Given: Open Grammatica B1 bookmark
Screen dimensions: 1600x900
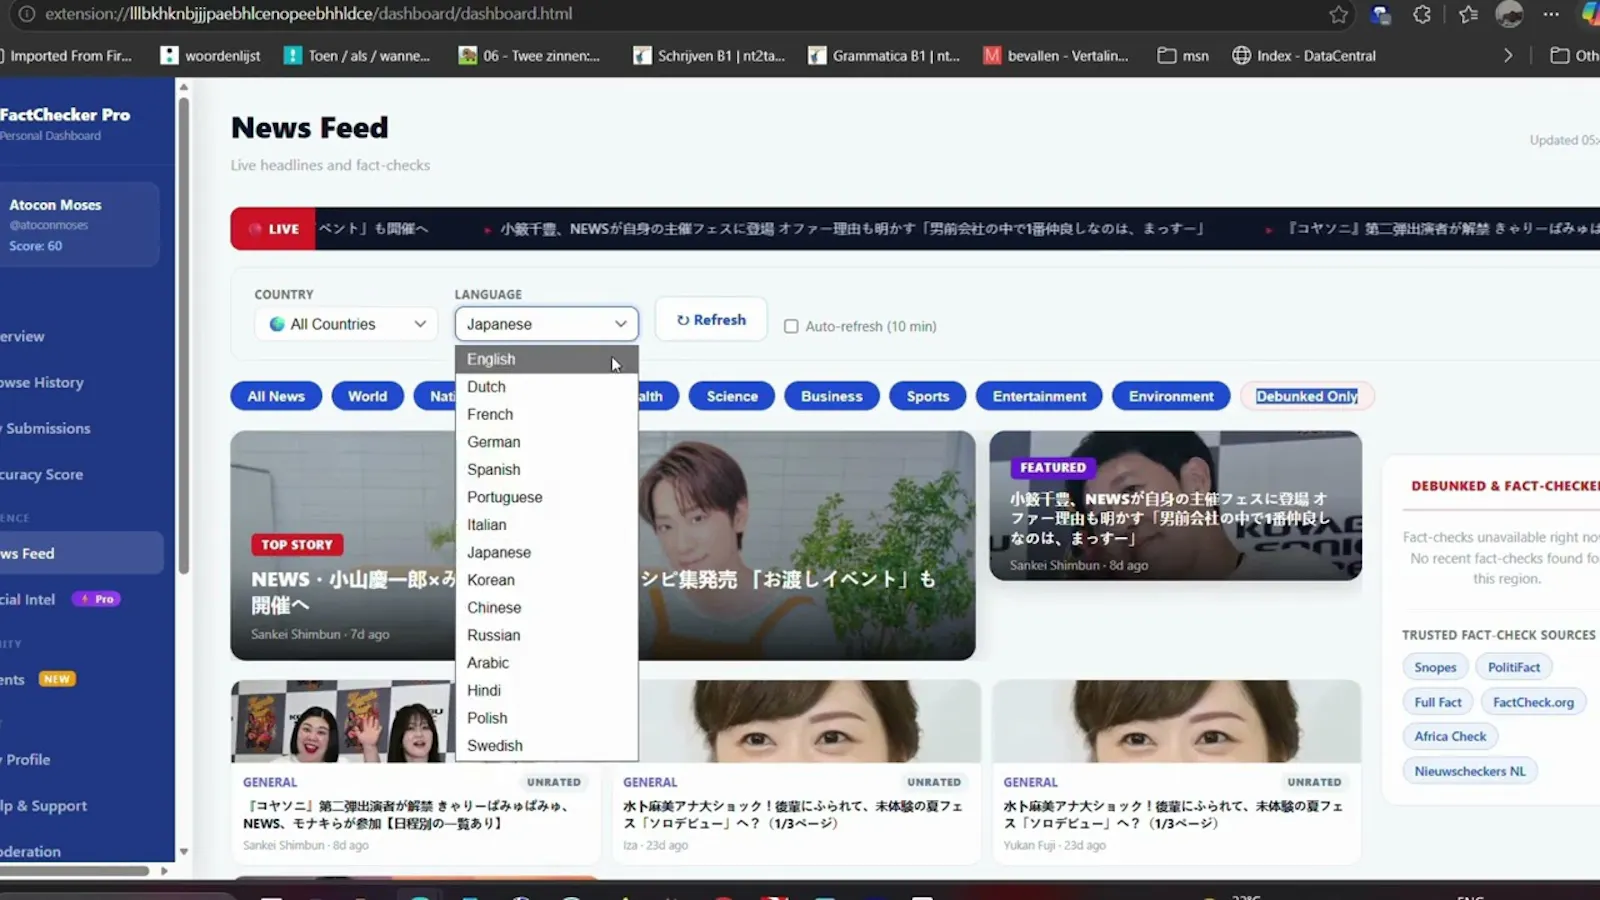Looking at the screenshot, I should coord(884,56).
